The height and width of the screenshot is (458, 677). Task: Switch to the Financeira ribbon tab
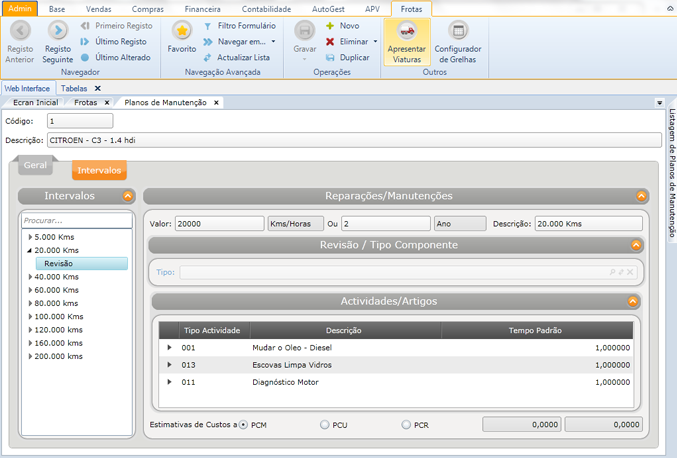coord(203,8)
